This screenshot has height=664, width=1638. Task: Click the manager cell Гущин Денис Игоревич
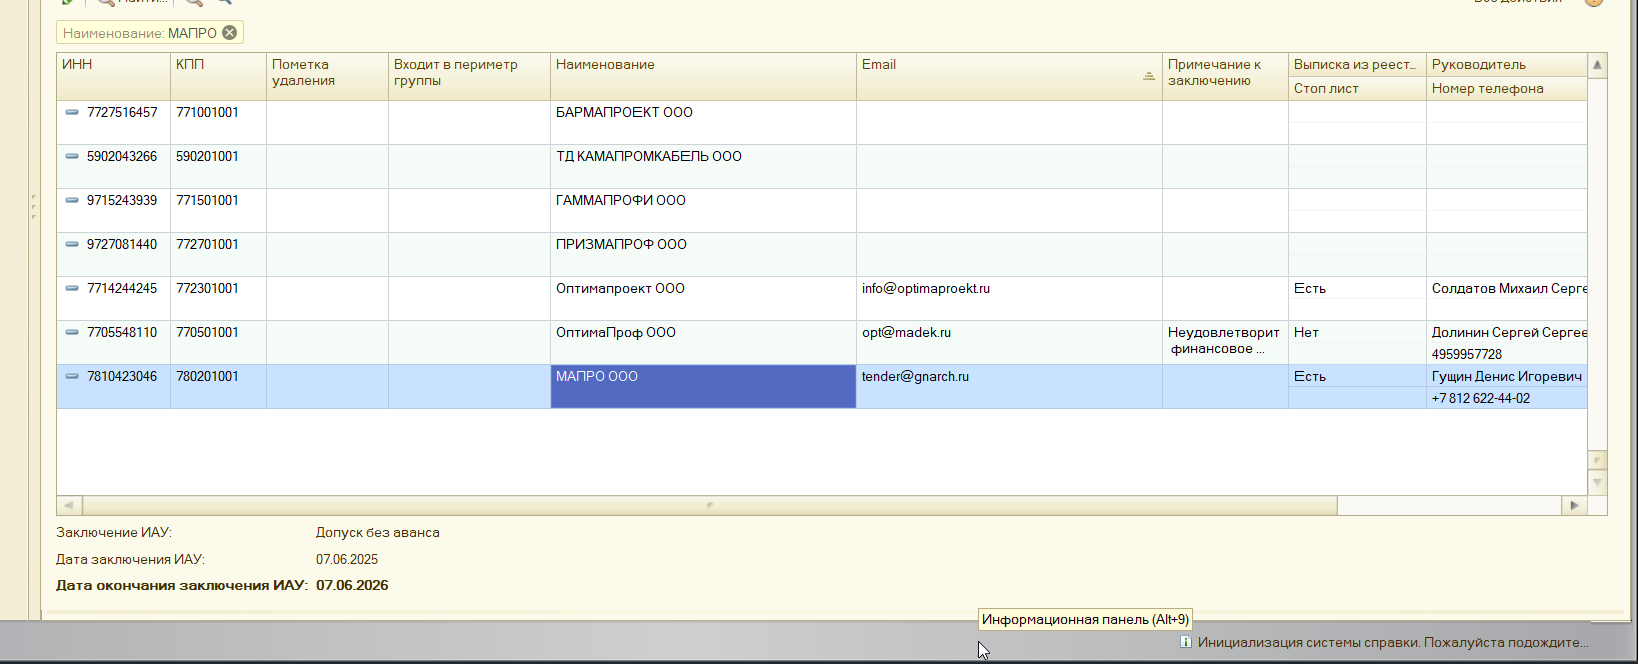pos(1507,376)
